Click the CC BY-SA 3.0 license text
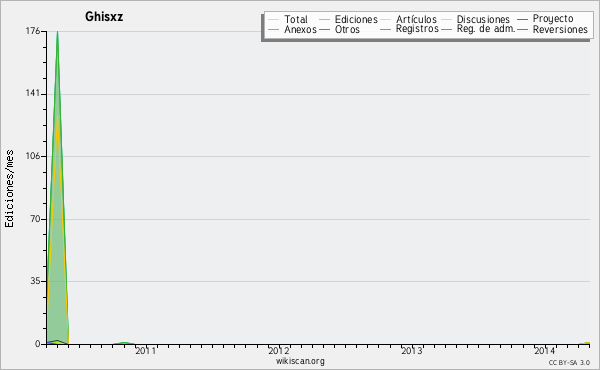The height and width of the screenshot is (370, 600). [x=569, y=363]
